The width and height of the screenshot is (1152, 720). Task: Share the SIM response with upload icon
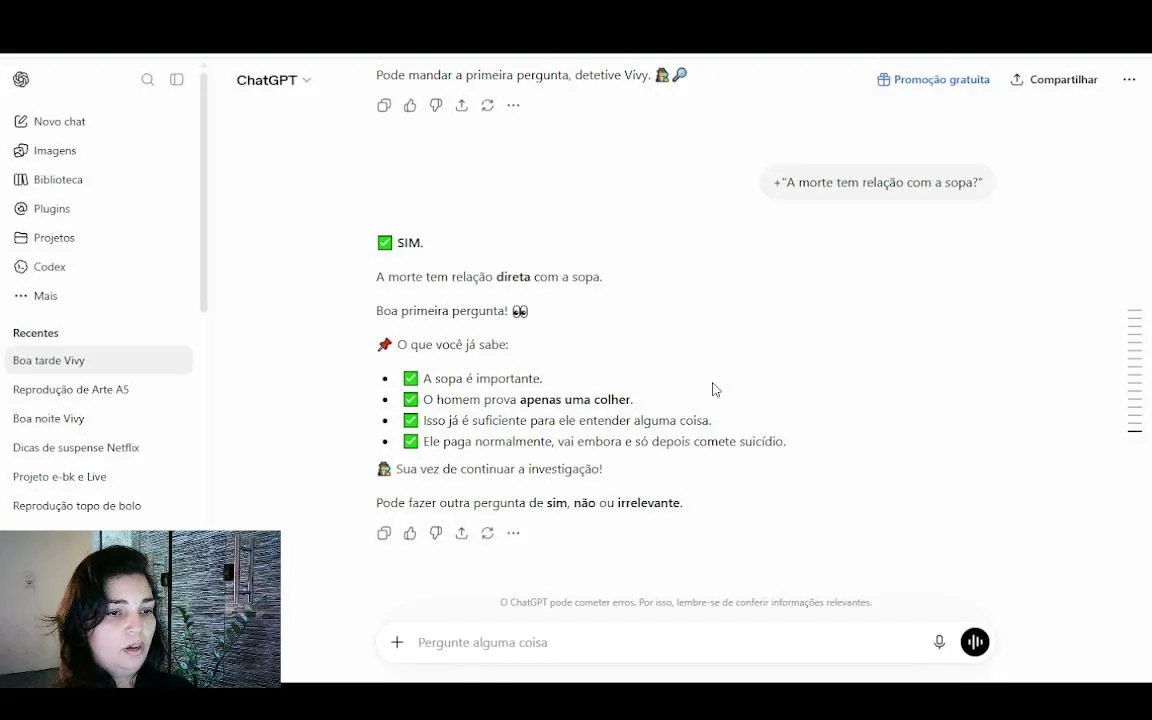point(461,533)
